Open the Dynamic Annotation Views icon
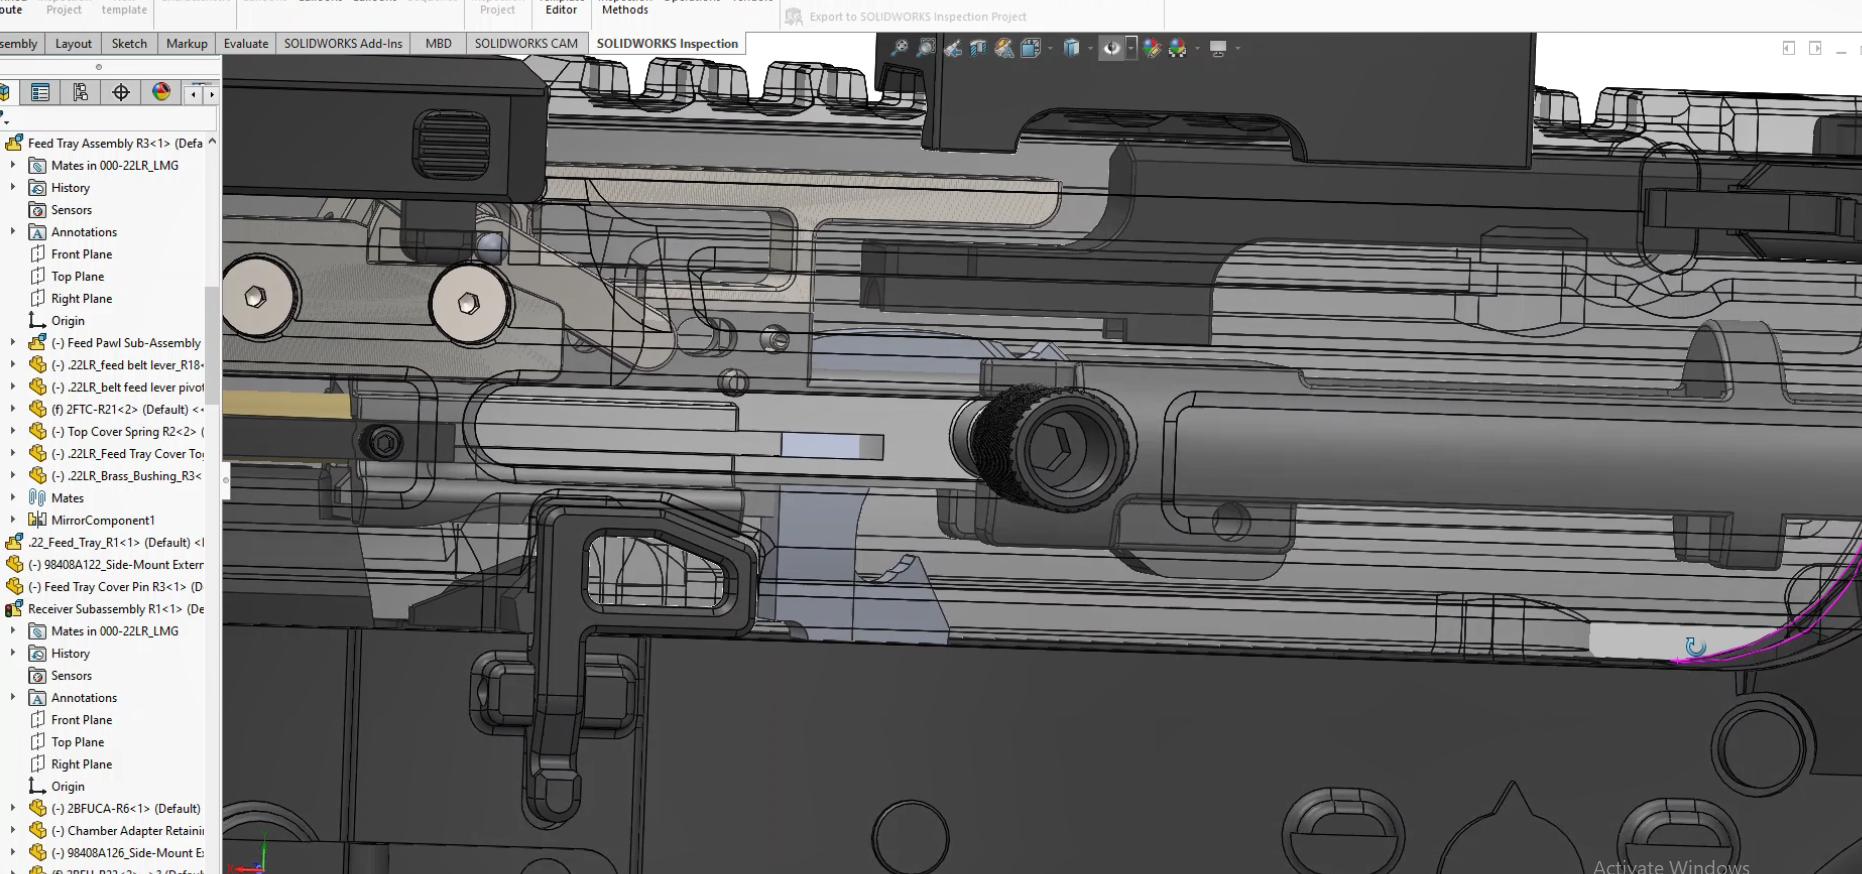The height and width of the screenshot is (874, 1862). (1004, 48)
